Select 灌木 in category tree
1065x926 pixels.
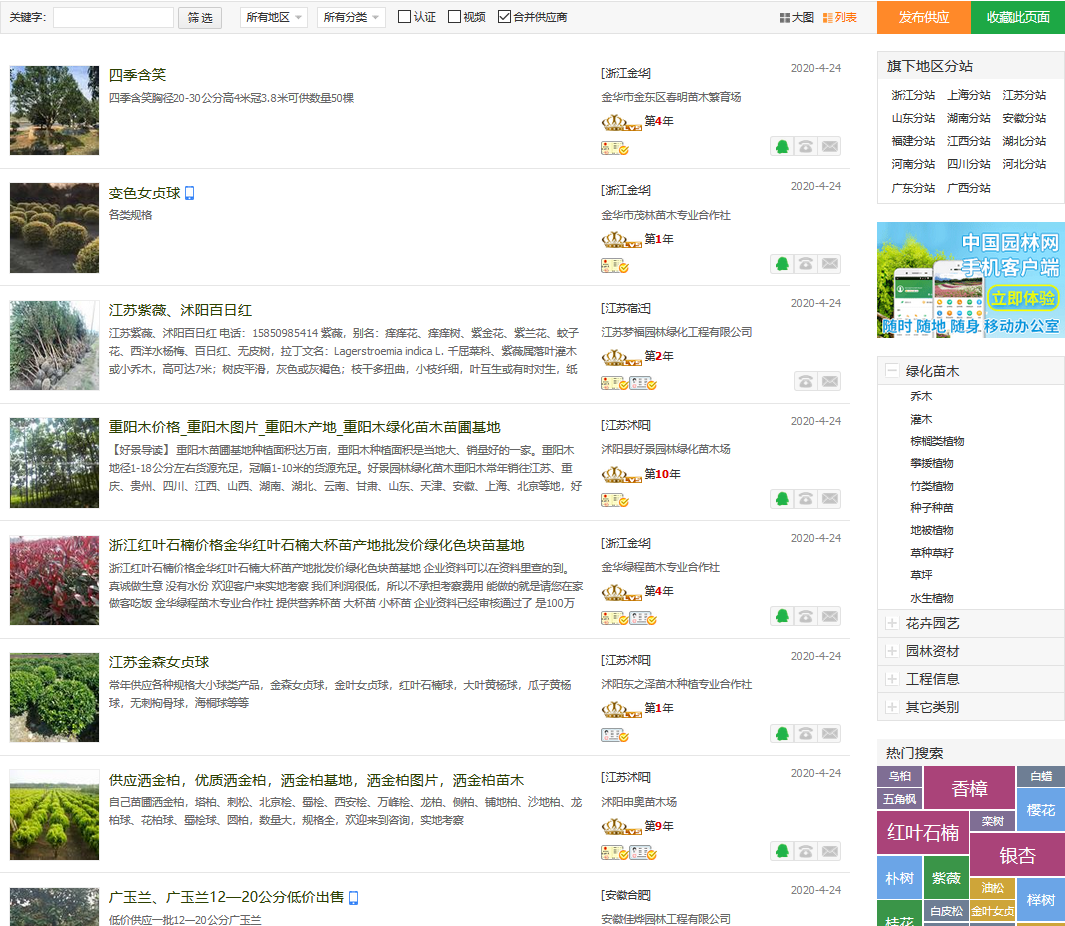point(921,419)
